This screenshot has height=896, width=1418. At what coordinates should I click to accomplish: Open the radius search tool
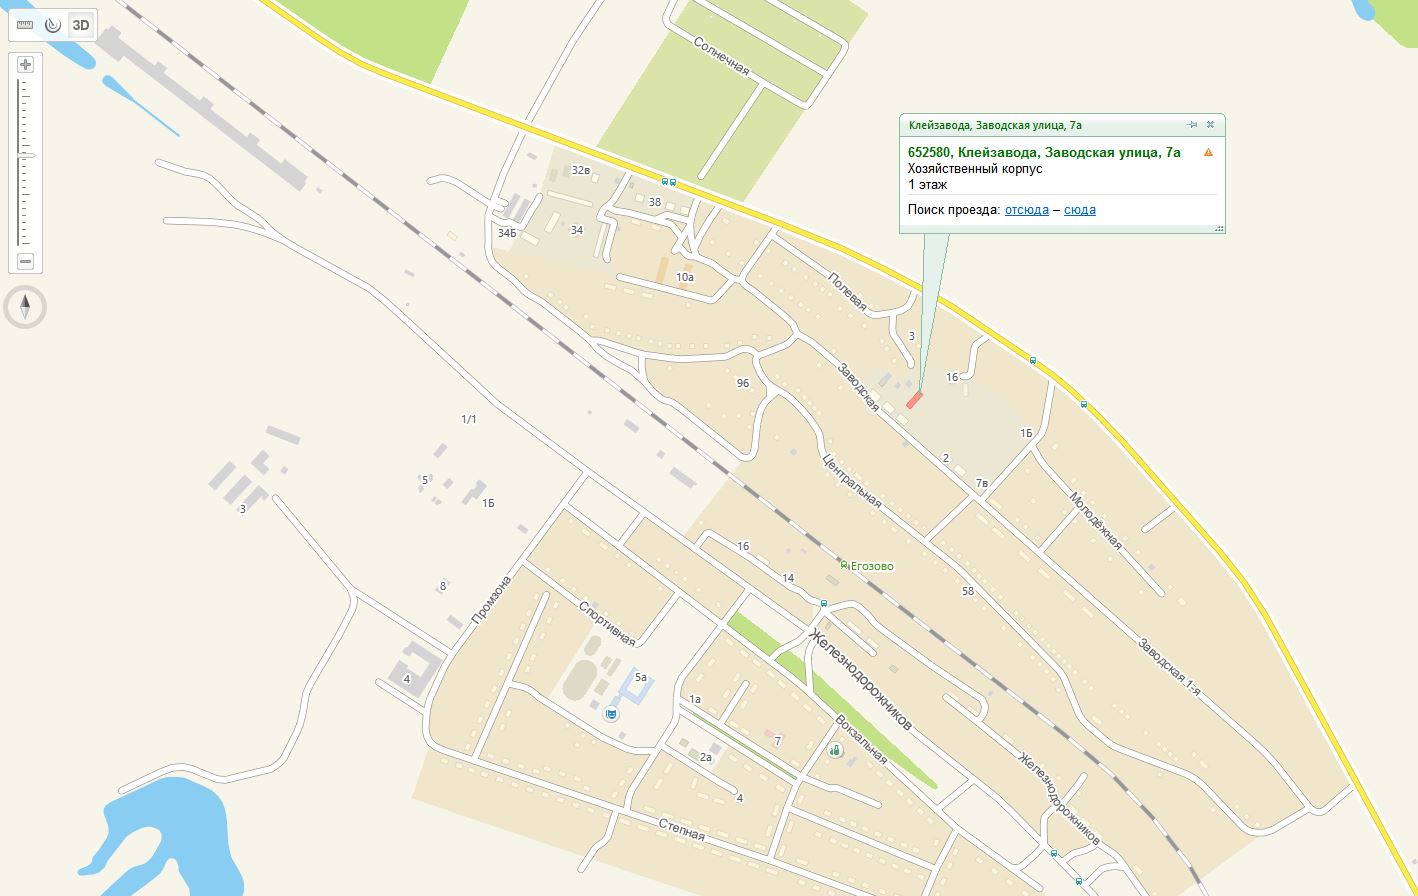pyautogui.click(x=53, y=24)
